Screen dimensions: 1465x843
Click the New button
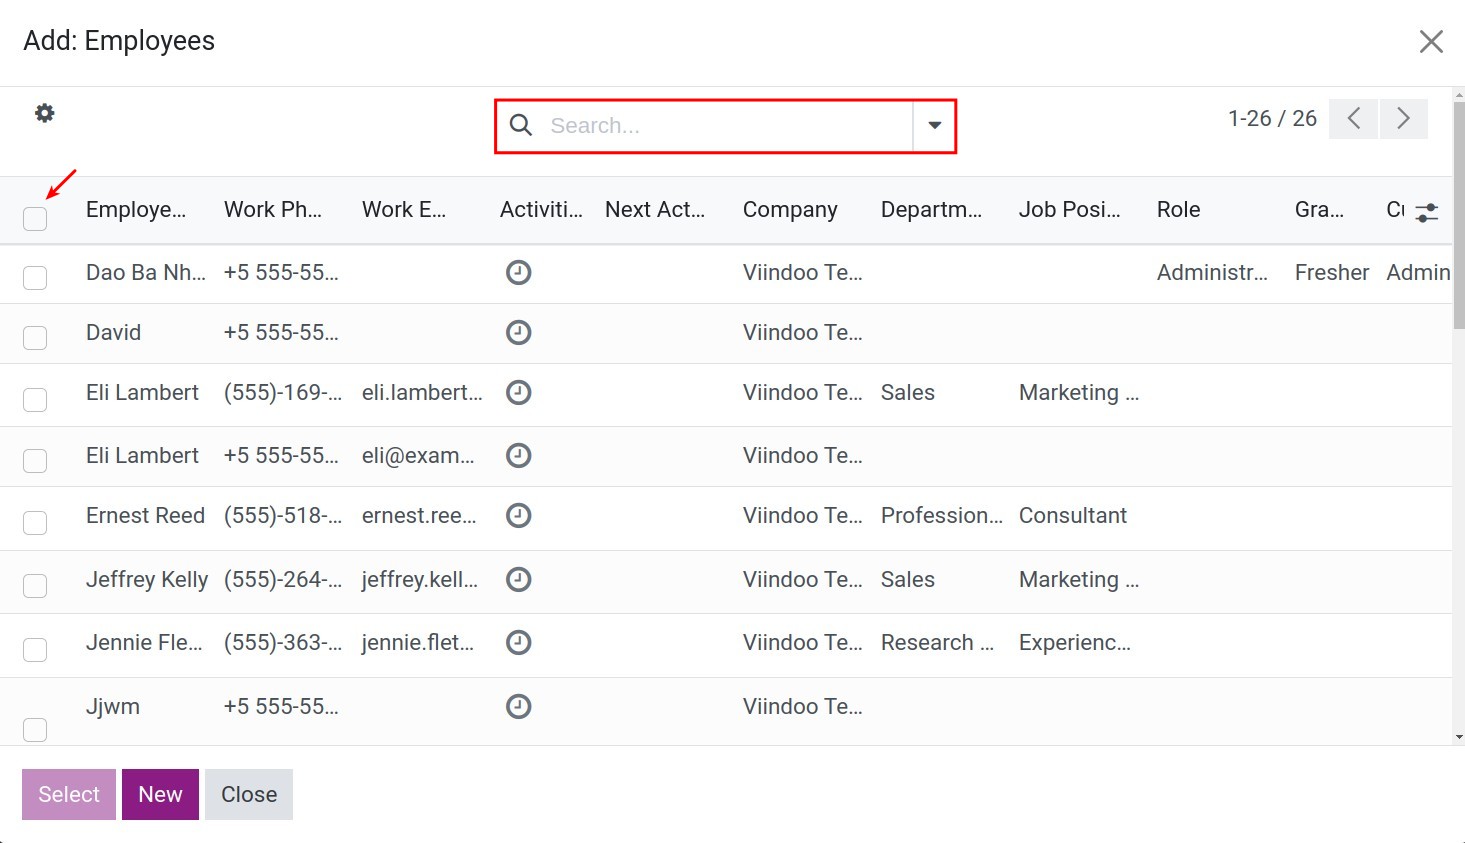[x=160, y=794]
